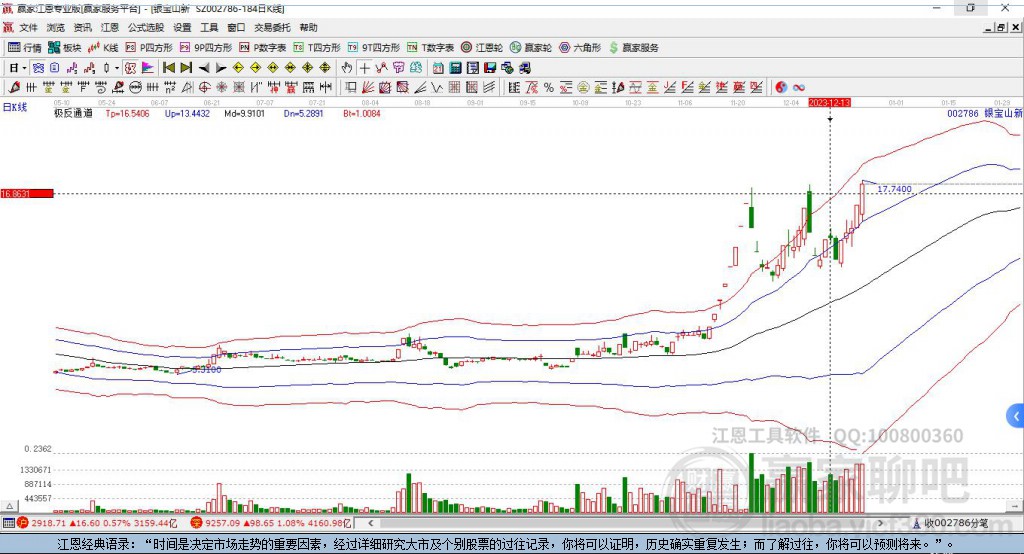The height and width of the screenshot is (554, 1024).
Task: Click the black left arrow icon
Action: (x=204, y=68)
